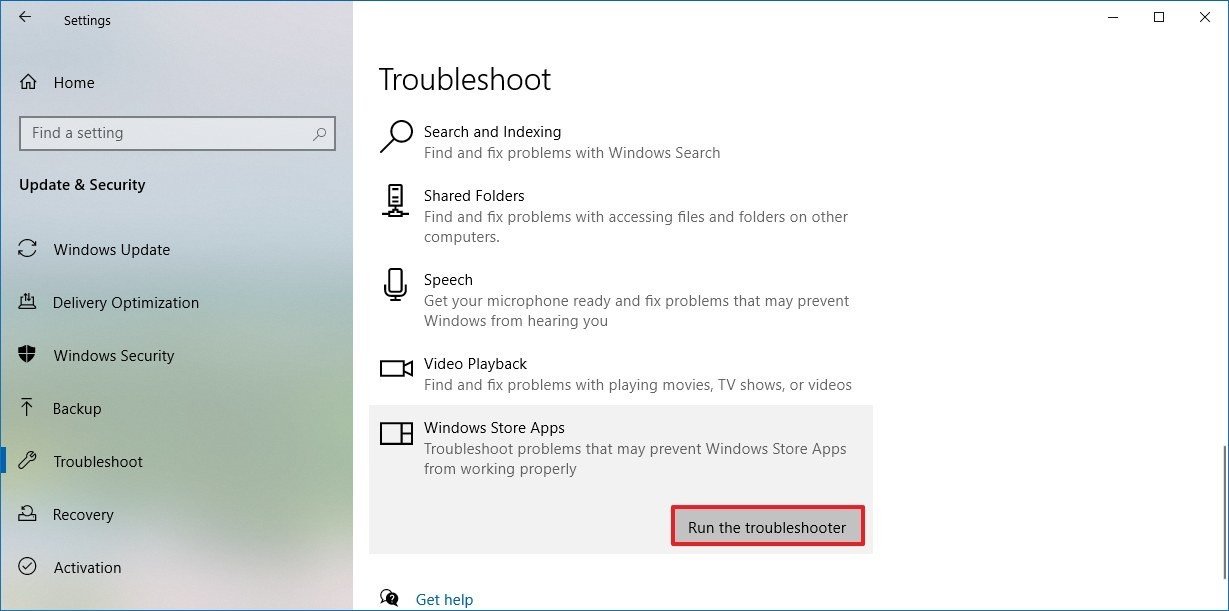Click the Get help chat bubble icon

[x=390, y=598]
